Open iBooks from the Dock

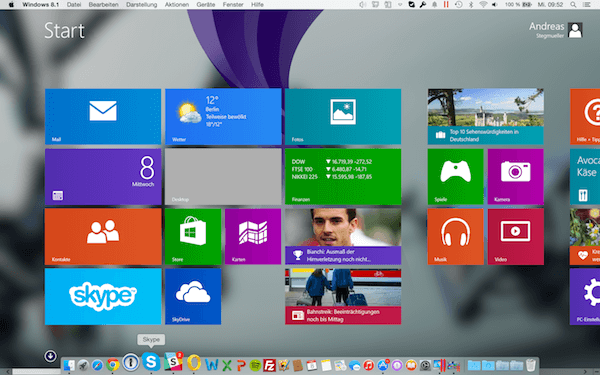(x=411, y=365)
